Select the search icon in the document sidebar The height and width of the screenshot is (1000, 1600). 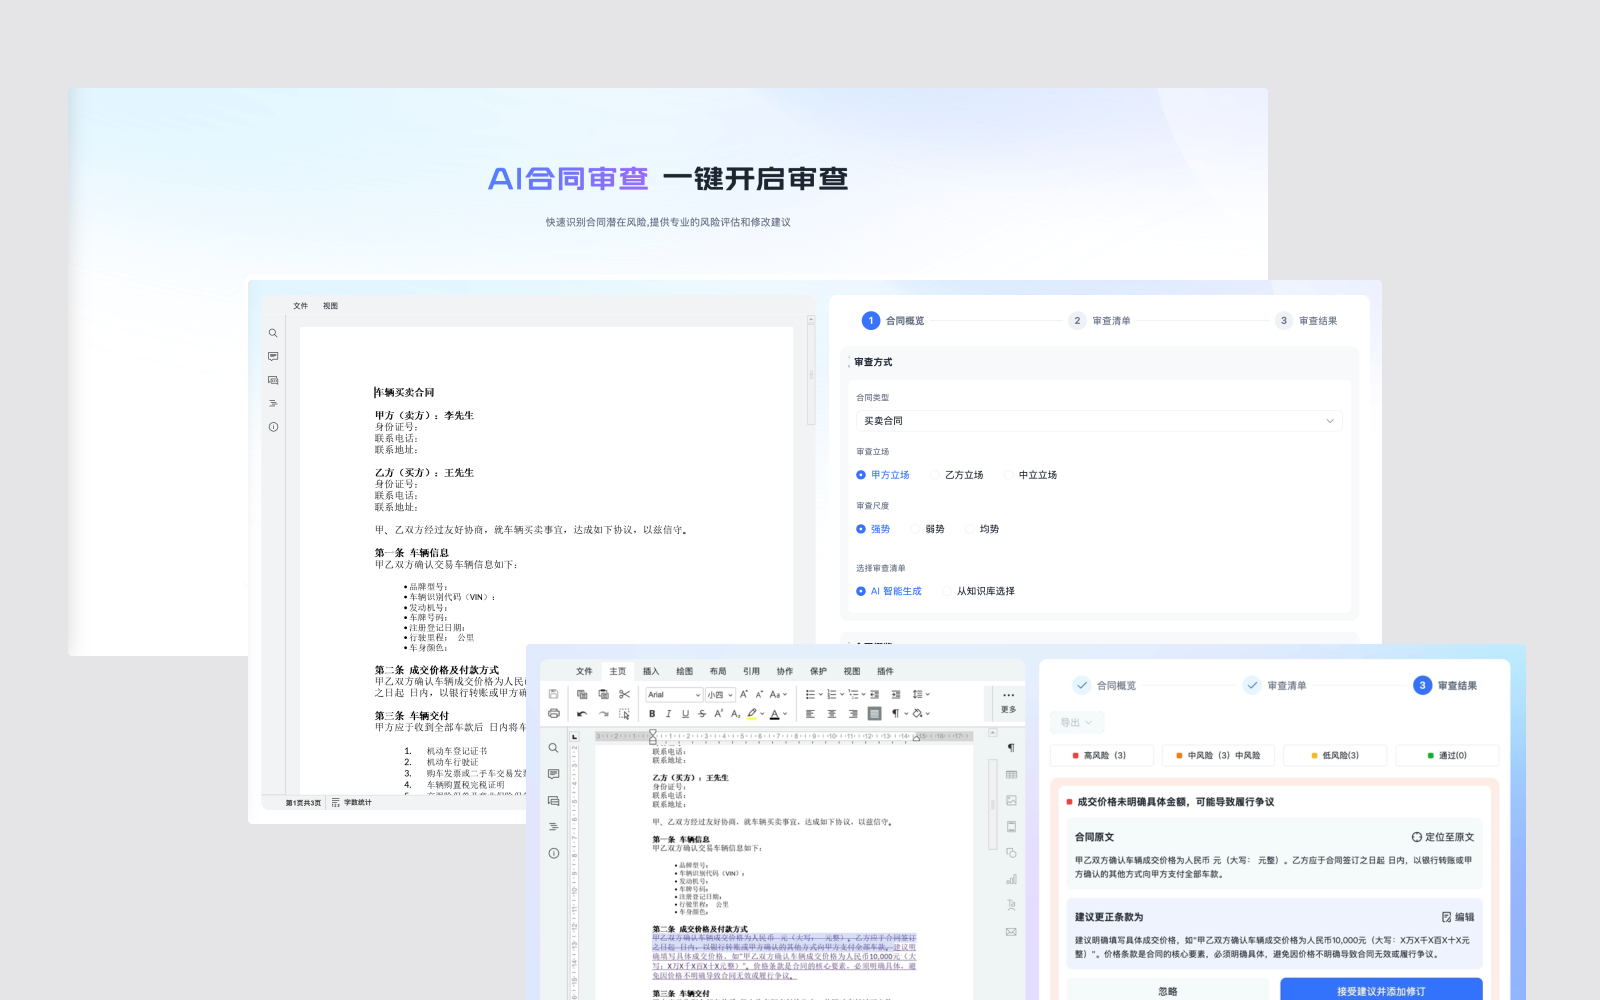(273, 333)
